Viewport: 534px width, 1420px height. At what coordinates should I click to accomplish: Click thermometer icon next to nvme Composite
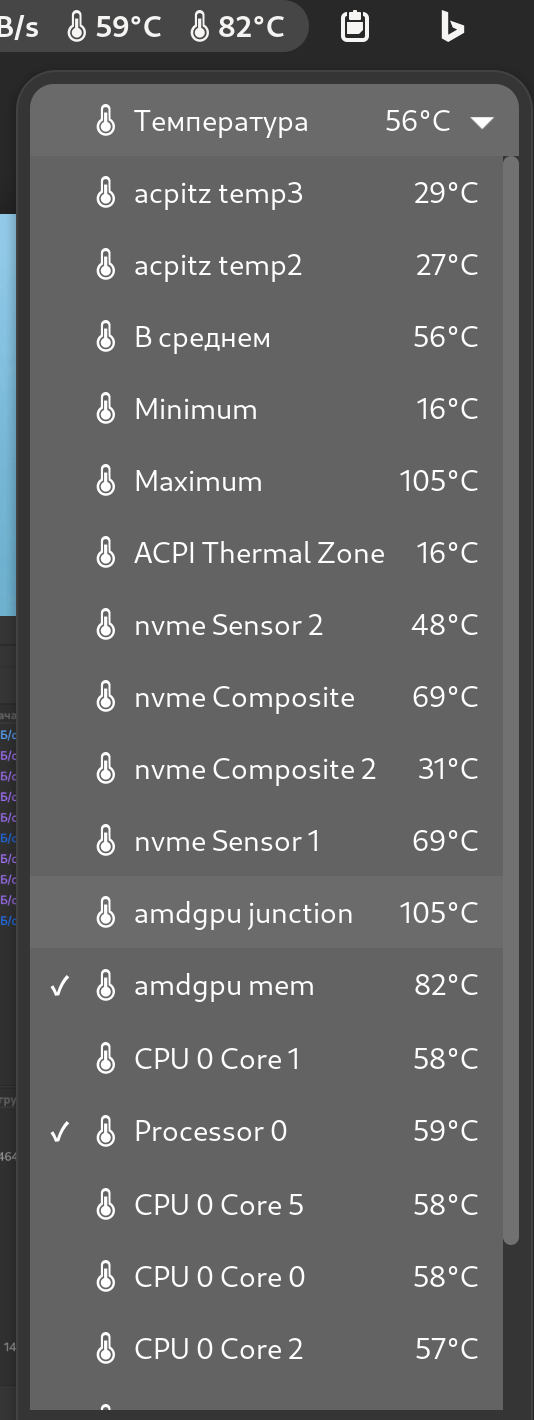(105, 697)
